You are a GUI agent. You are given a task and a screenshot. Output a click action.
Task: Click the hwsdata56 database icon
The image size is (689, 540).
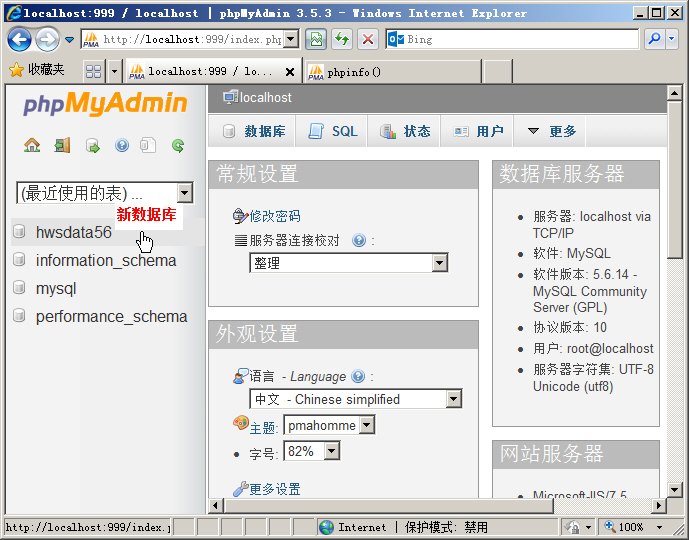tap(19, 232)
